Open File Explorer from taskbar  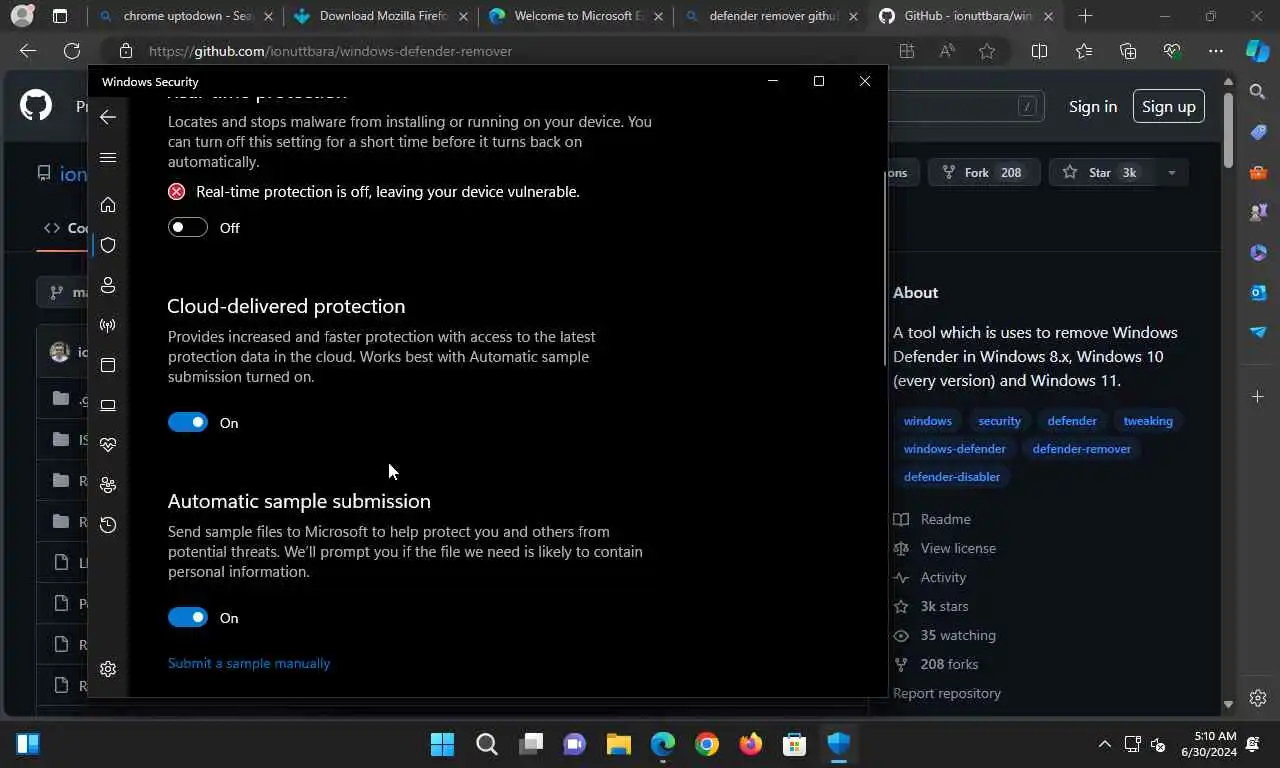point(618,744)
